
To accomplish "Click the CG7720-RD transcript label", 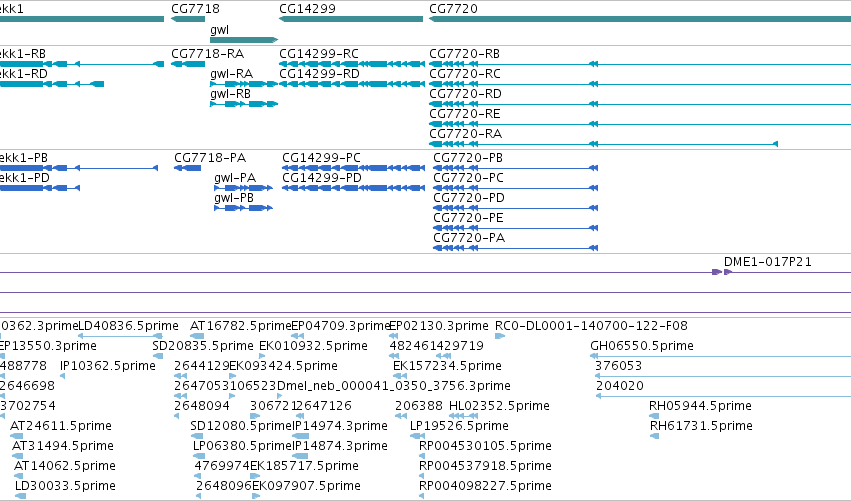I will [x=465, y=94].
